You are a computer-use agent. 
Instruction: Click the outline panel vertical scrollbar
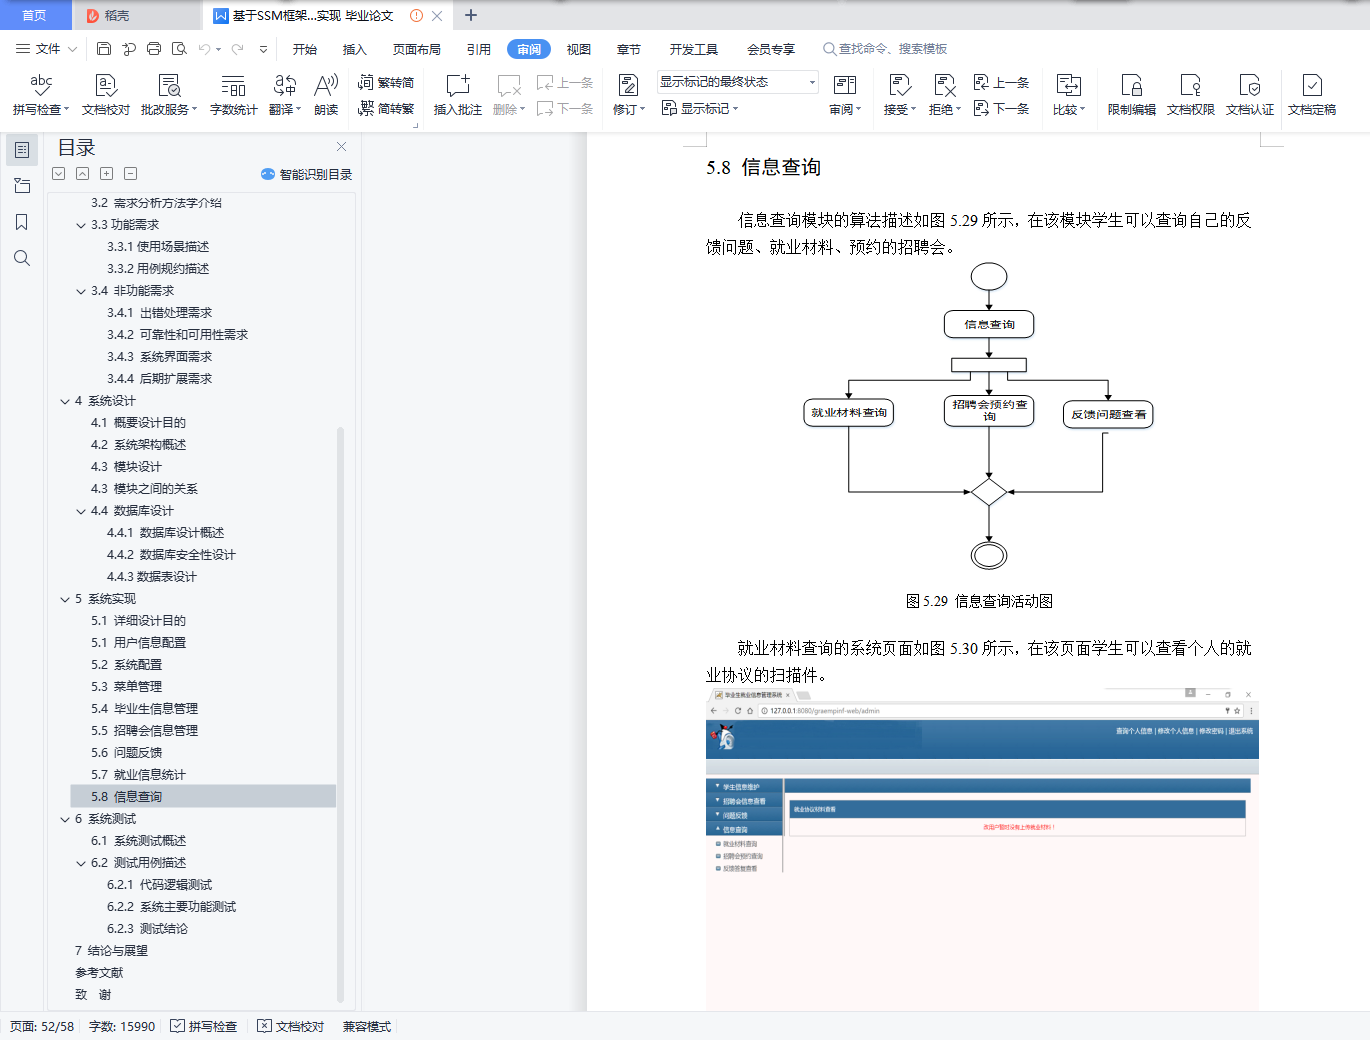[x=340, y=714]
